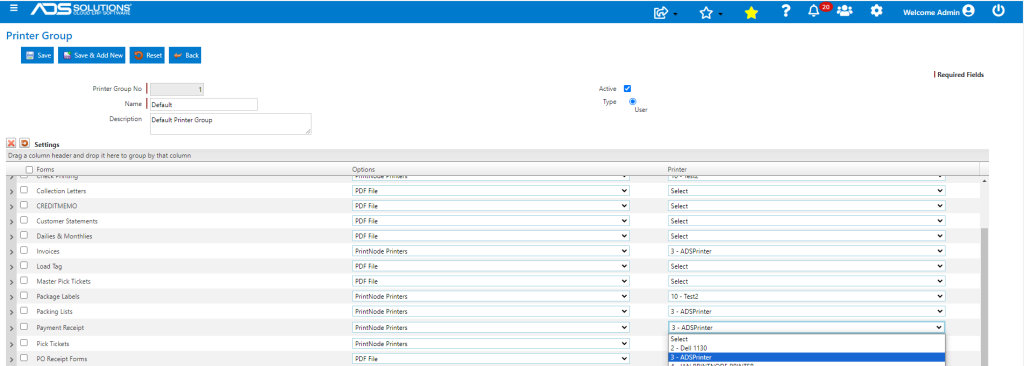Viewport: 1024px width, 366px height.
Task: Open Printer dropdown for Package Labels
Action: tap(807, 296)
